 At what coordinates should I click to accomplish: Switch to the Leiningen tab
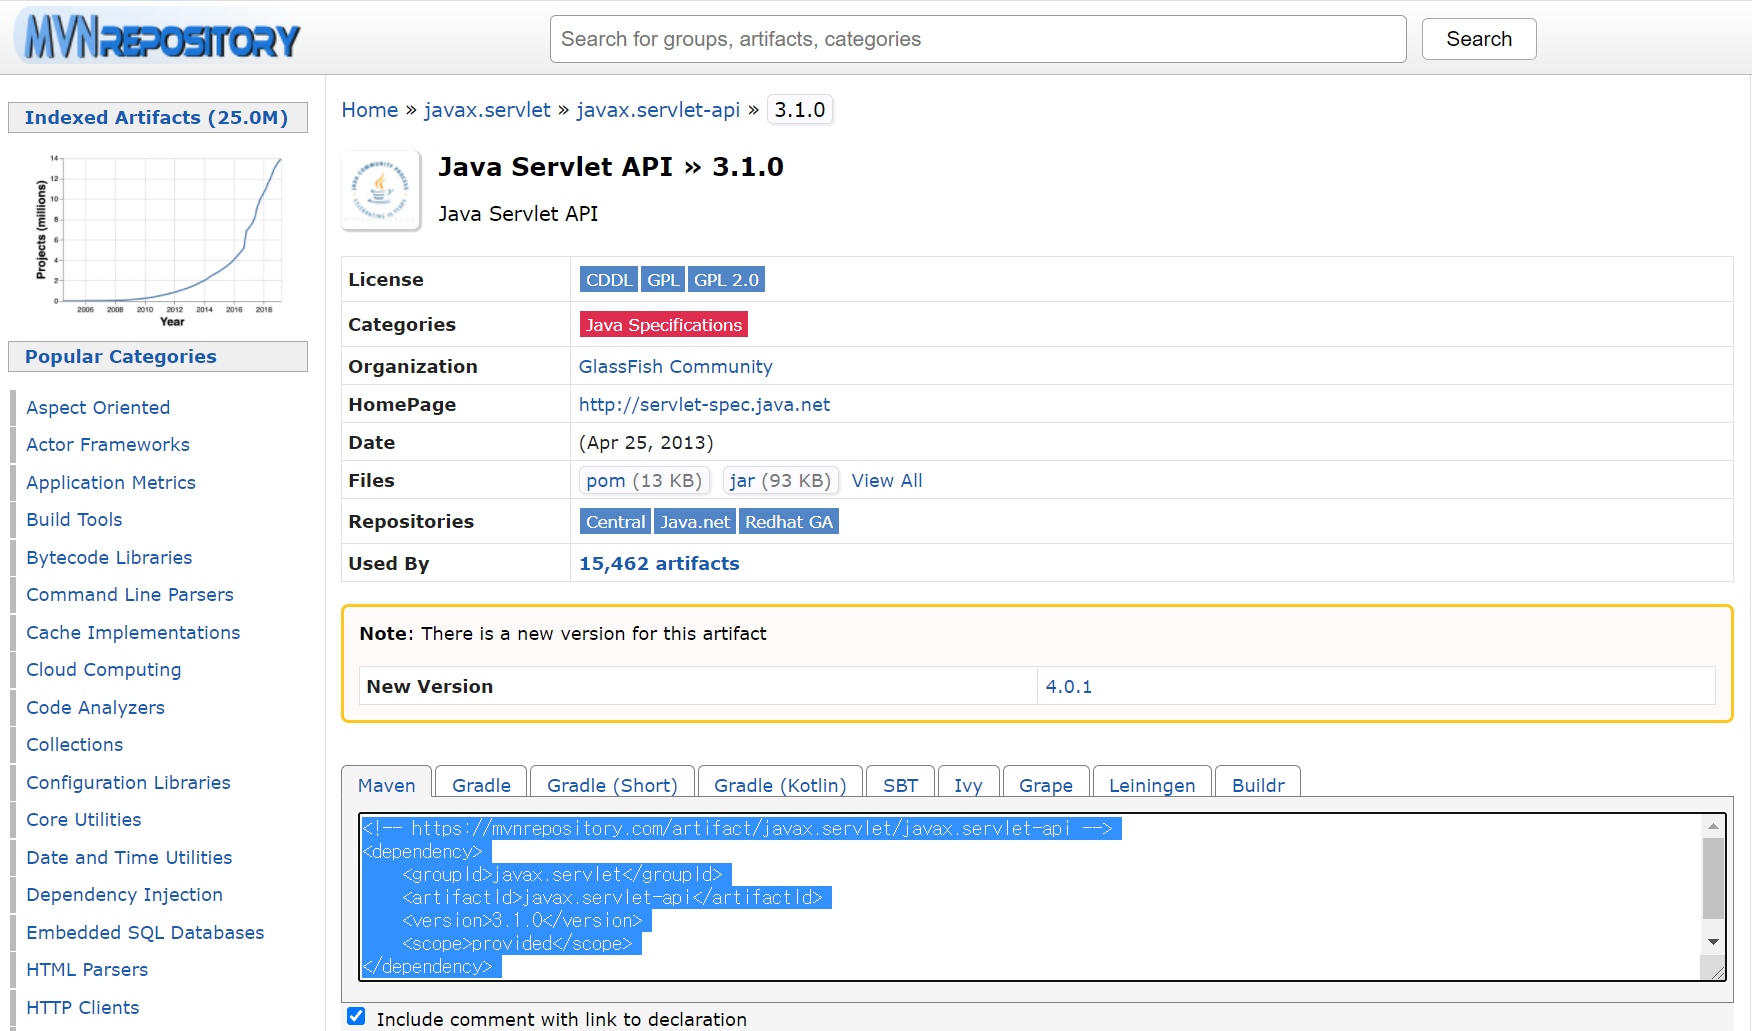[x=1152, y=785]
